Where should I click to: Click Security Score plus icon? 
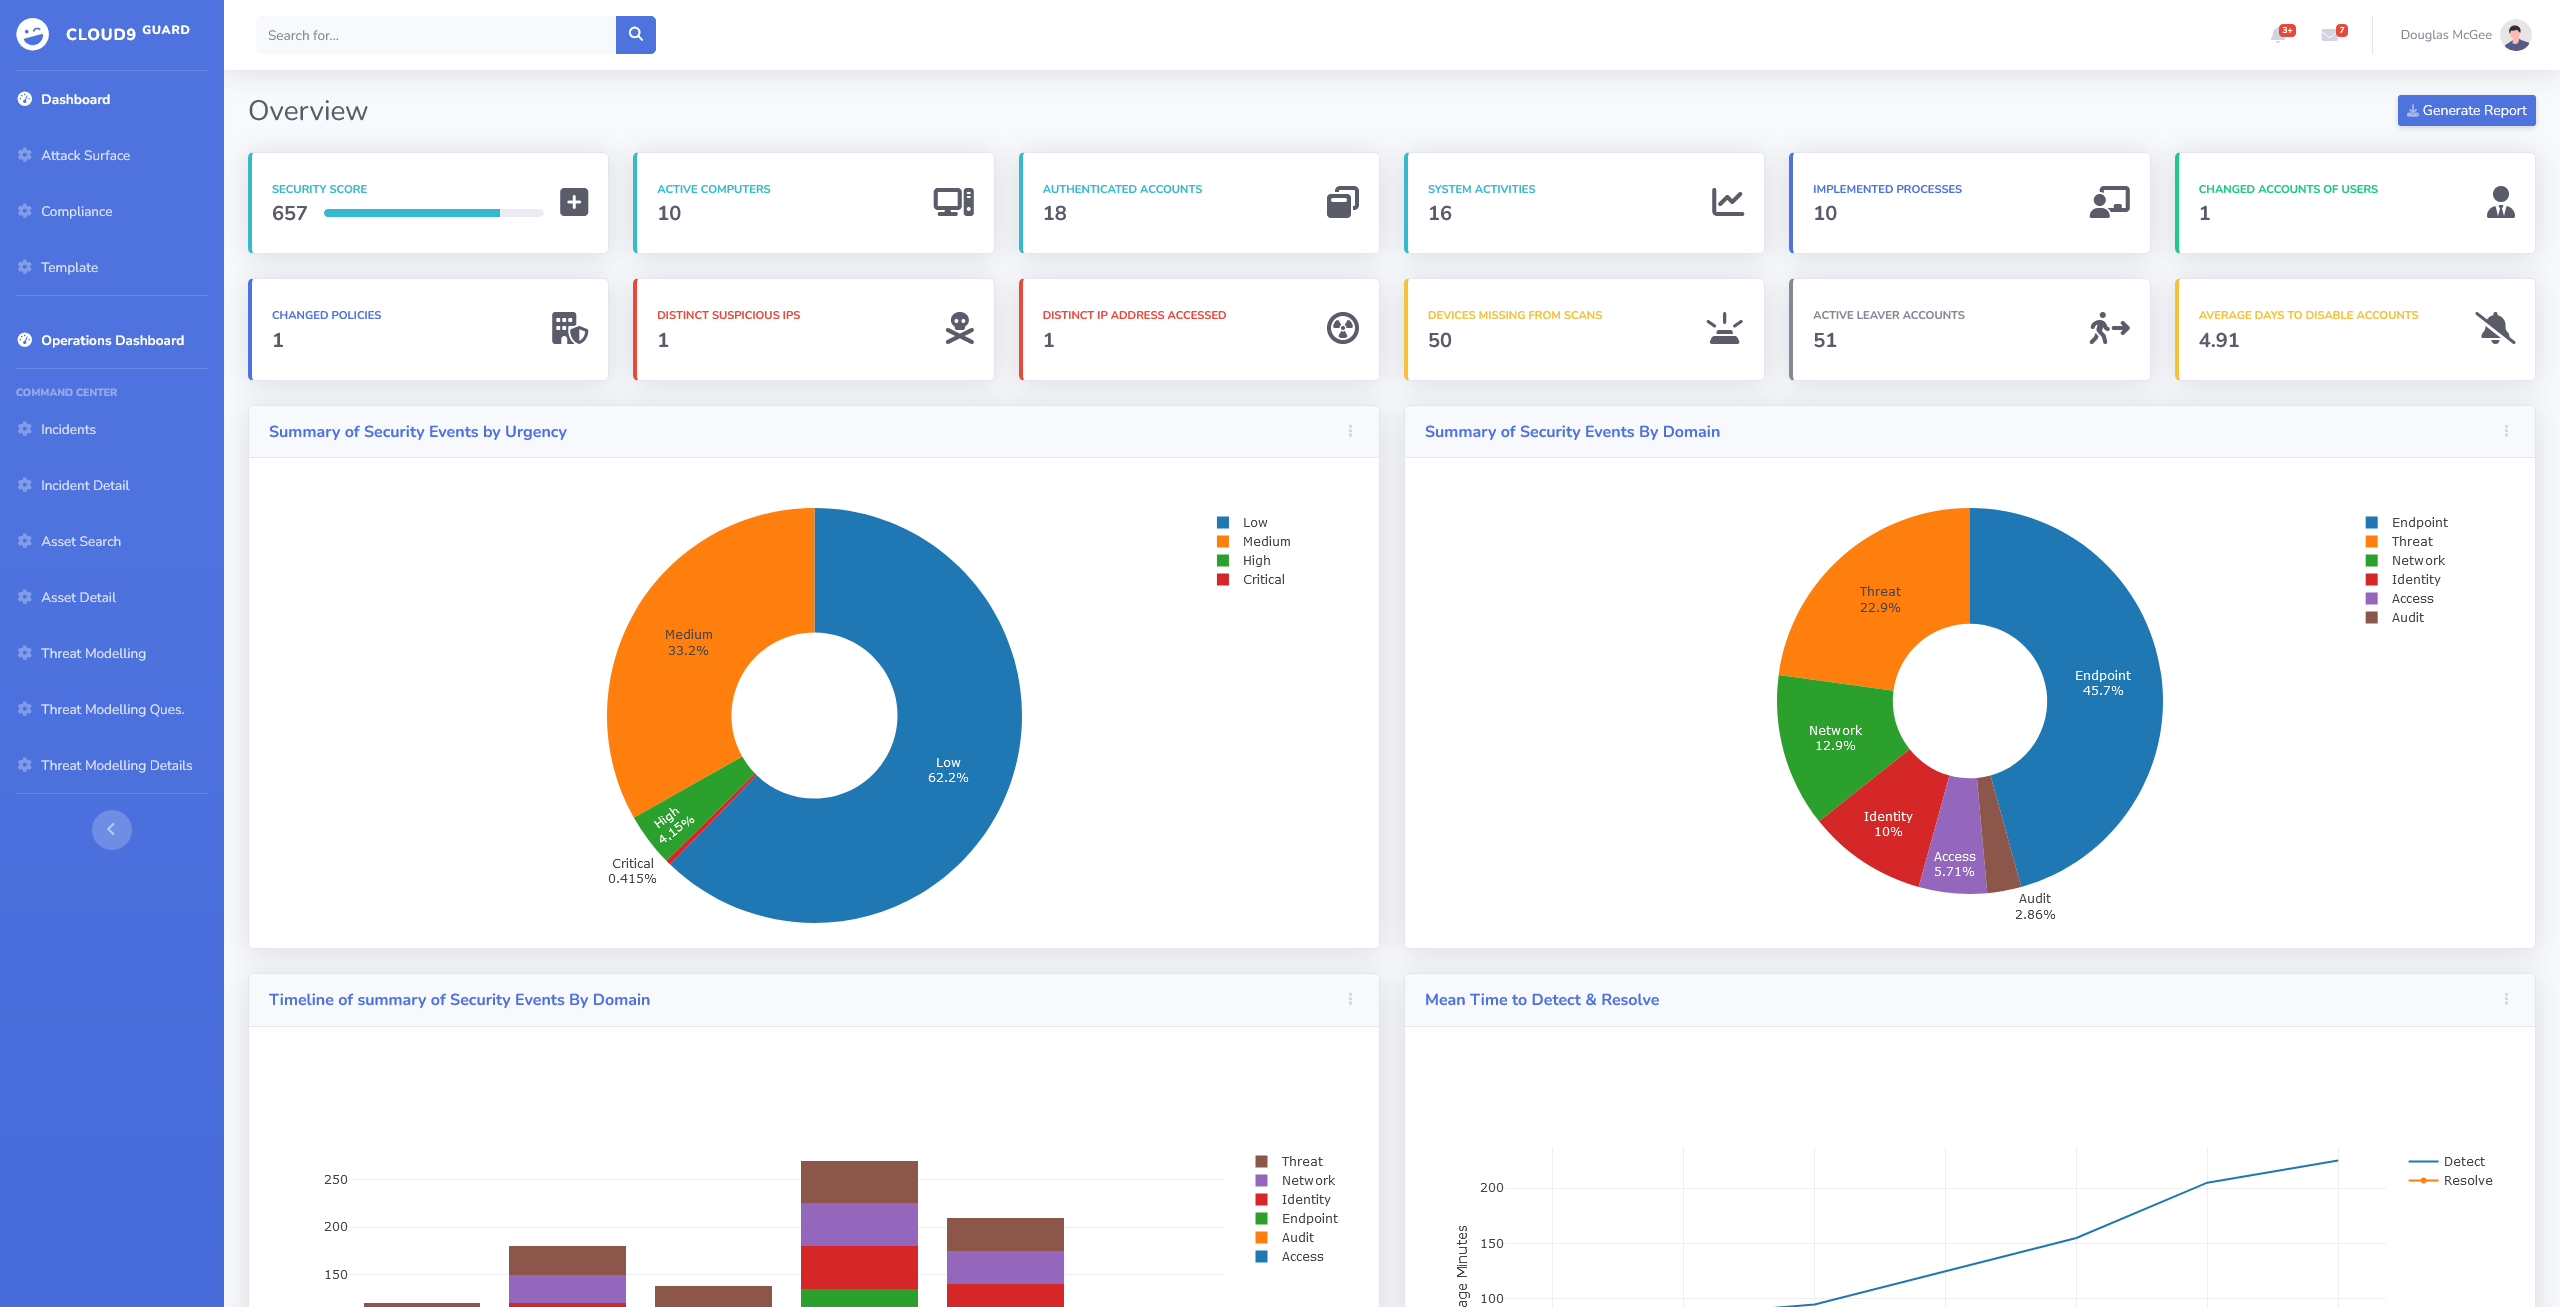pos(574,202)
